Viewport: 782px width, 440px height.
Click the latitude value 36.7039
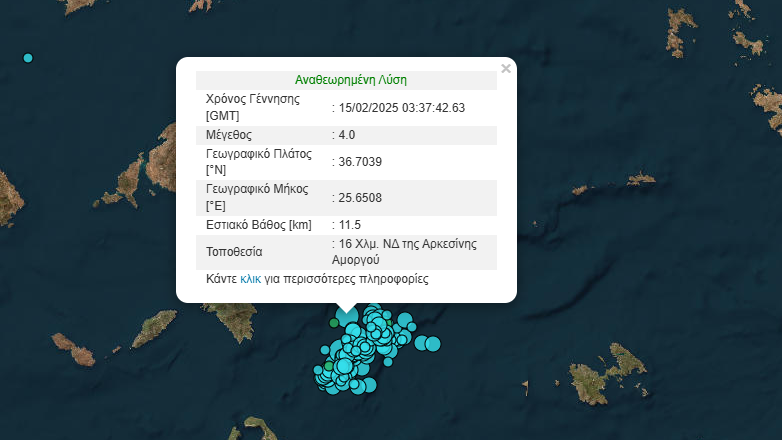click(x=359, y=161)
